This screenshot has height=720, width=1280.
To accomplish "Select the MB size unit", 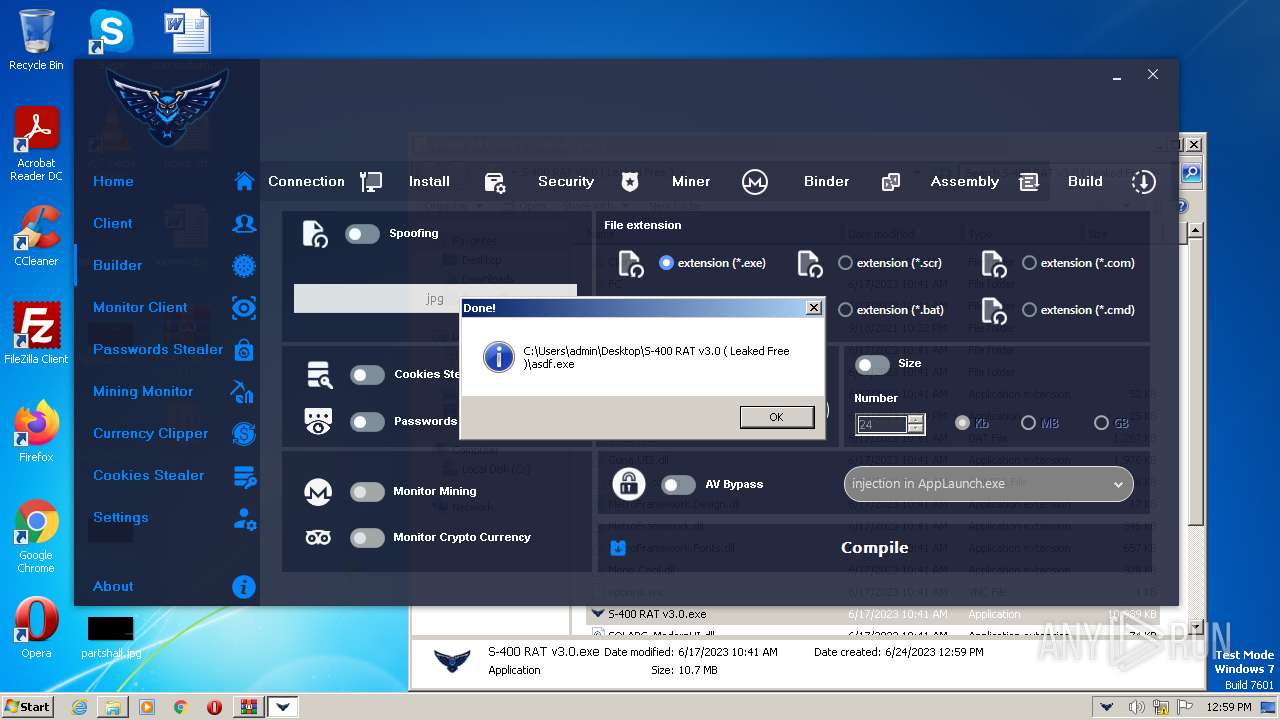I will tap(1028, 423).
